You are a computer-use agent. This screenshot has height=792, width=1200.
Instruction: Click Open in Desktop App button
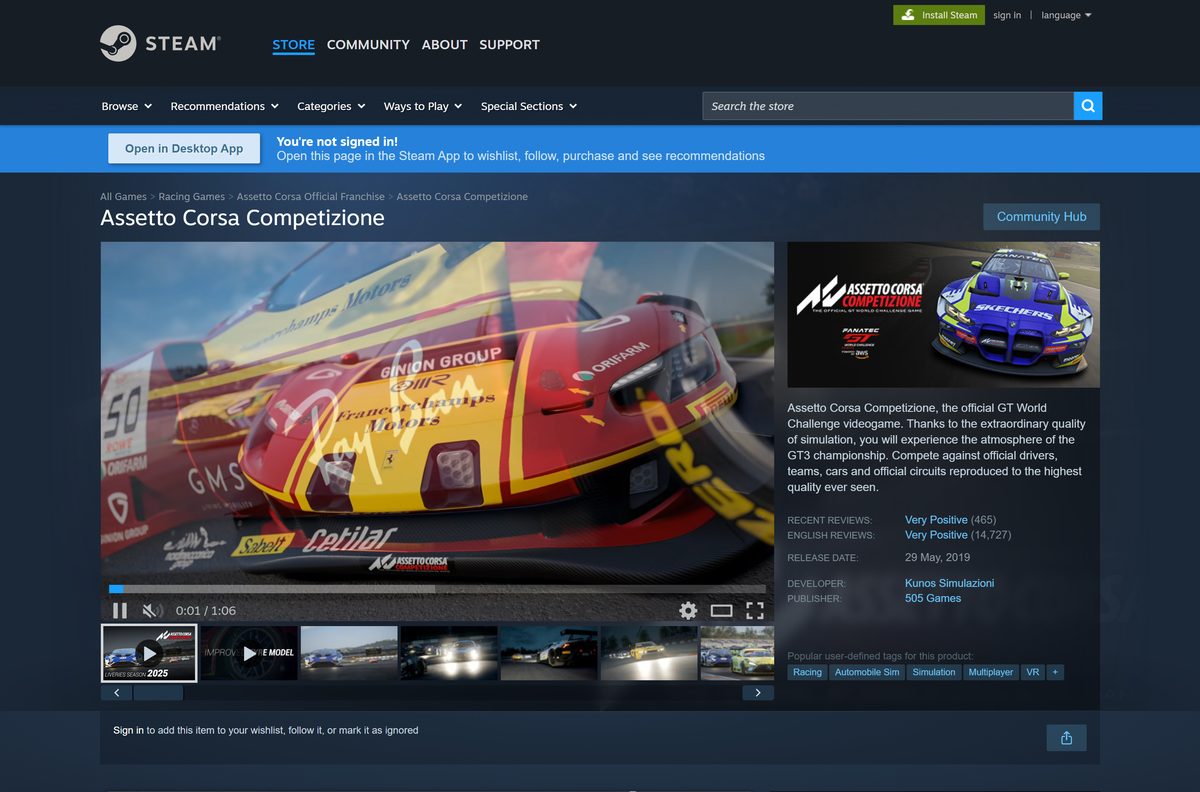coord(184,148)
